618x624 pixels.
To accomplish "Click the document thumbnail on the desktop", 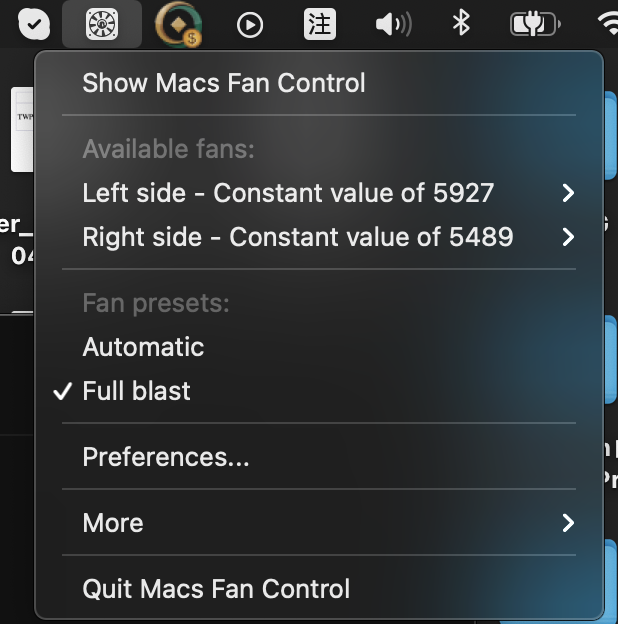I will coord(22,129).
